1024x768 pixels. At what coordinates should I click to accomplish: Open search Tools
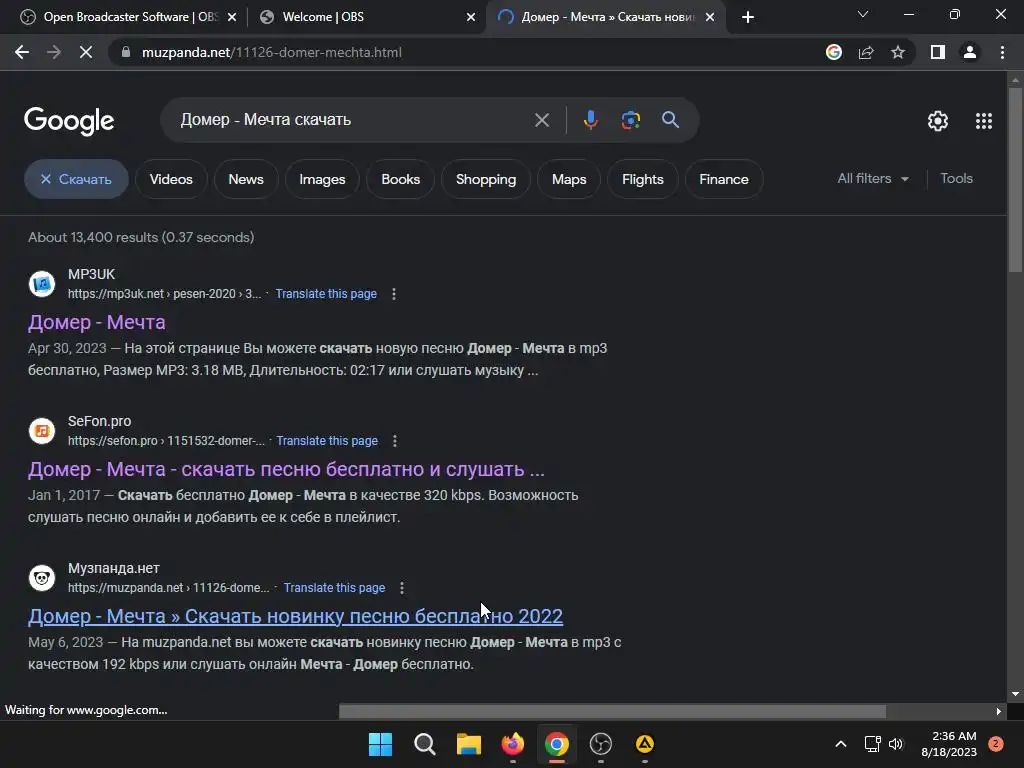(956, 178)
